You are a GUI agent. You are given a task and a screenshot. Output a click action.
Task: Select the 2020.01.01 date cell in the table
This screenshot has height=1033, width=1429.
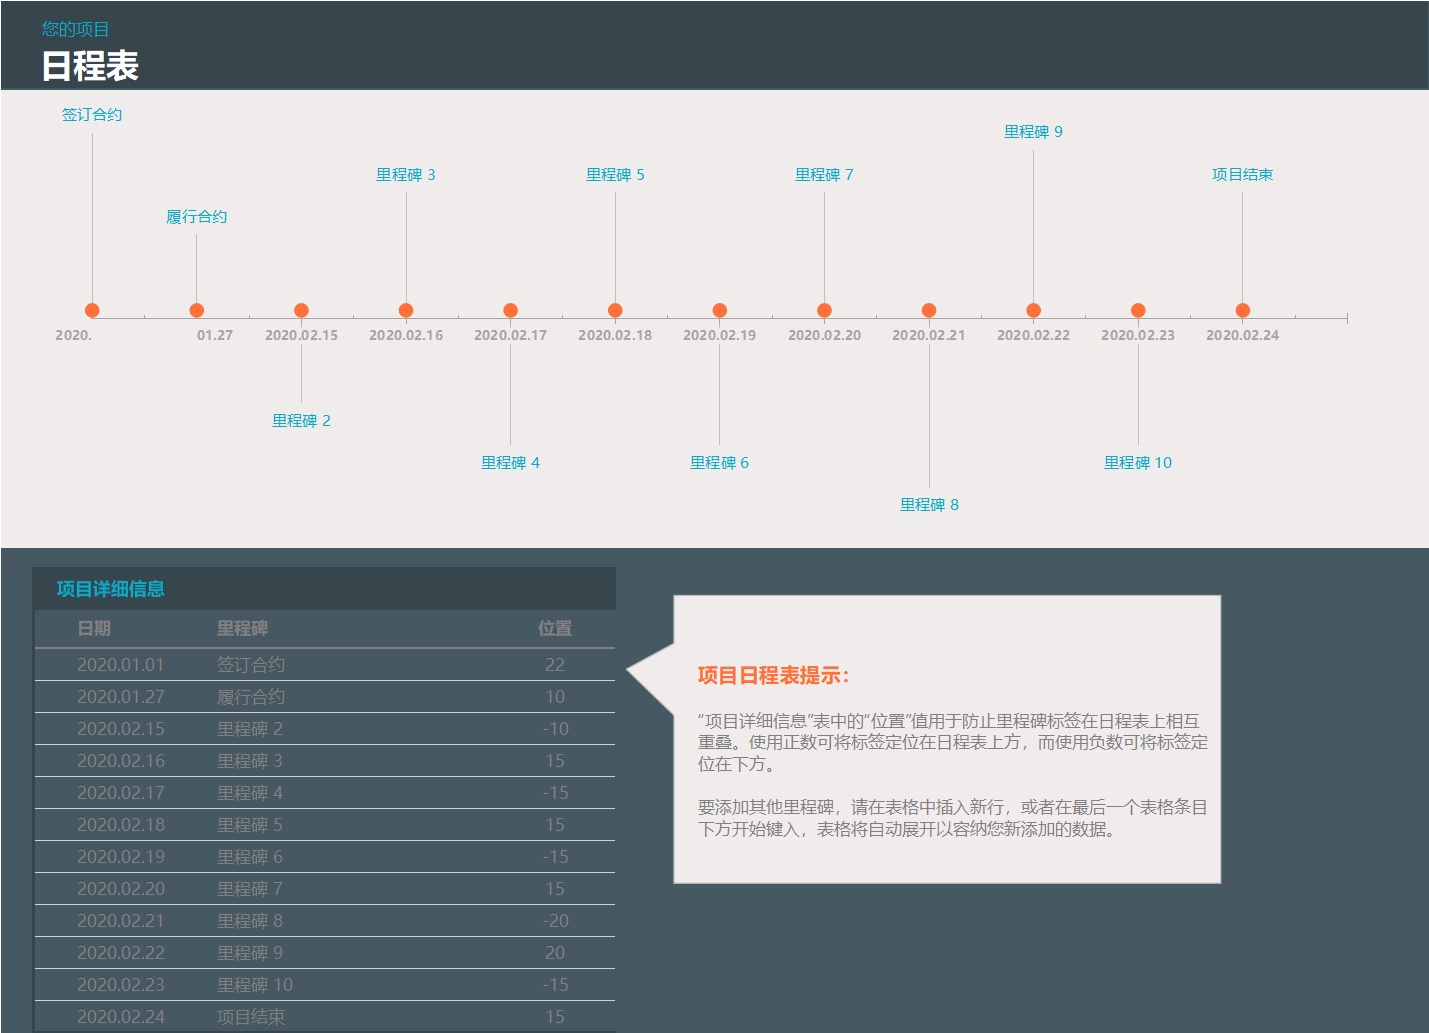coord(120,665)
